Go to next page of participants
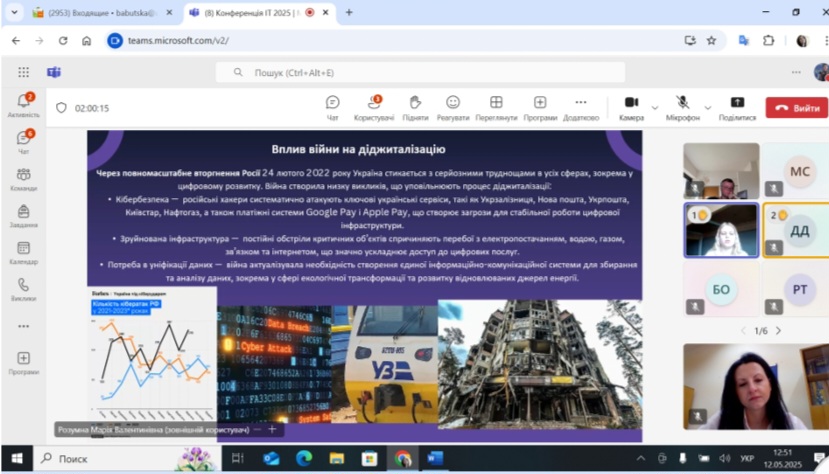The width and height of the screenshot is (829, 474). 778,331
